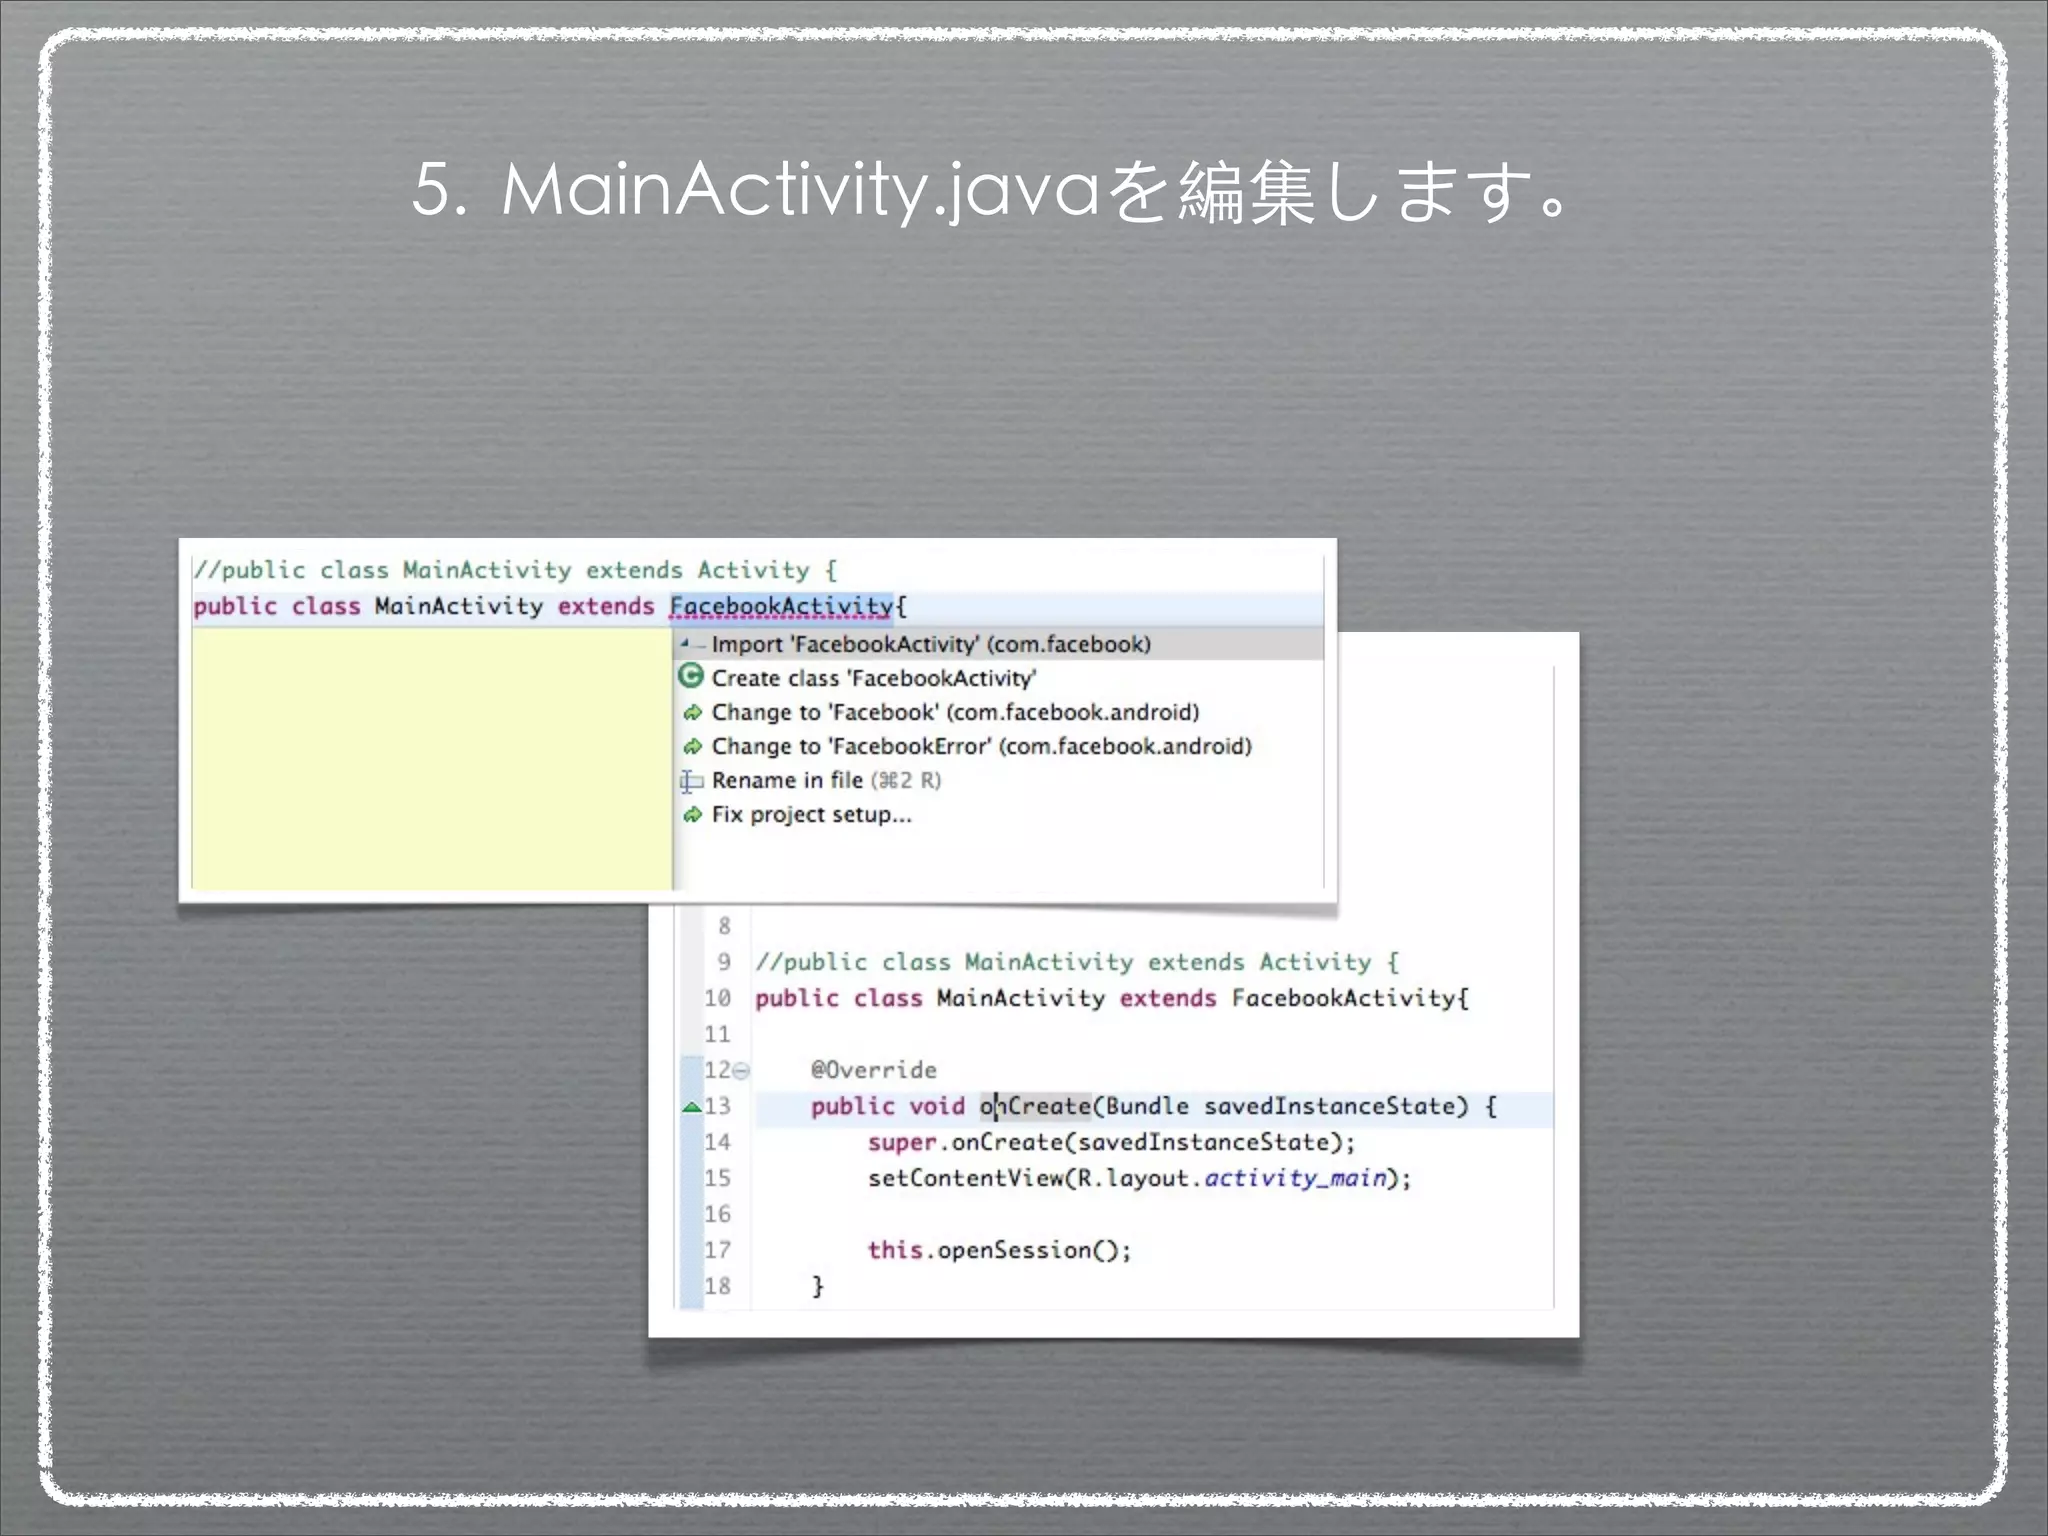
Task: Click the commented class line at line 9
Action: (1077, 962)
